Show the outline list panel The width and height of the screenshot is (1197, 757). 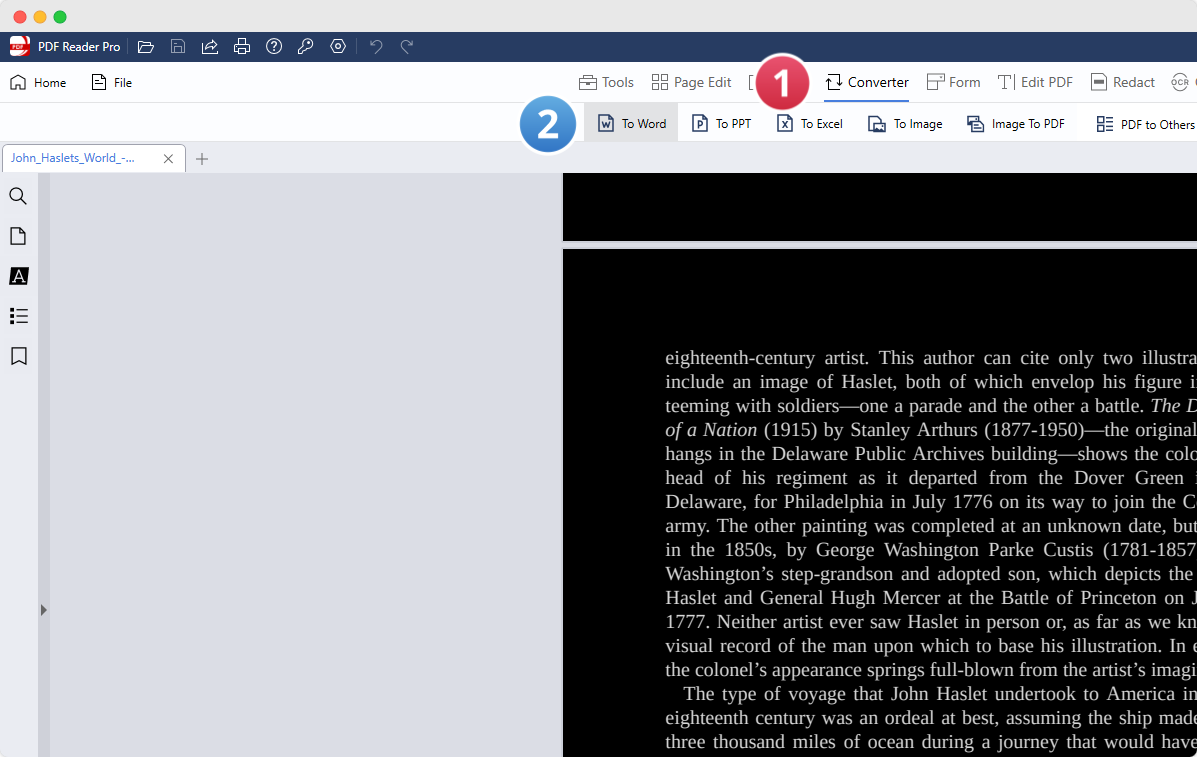18,316
